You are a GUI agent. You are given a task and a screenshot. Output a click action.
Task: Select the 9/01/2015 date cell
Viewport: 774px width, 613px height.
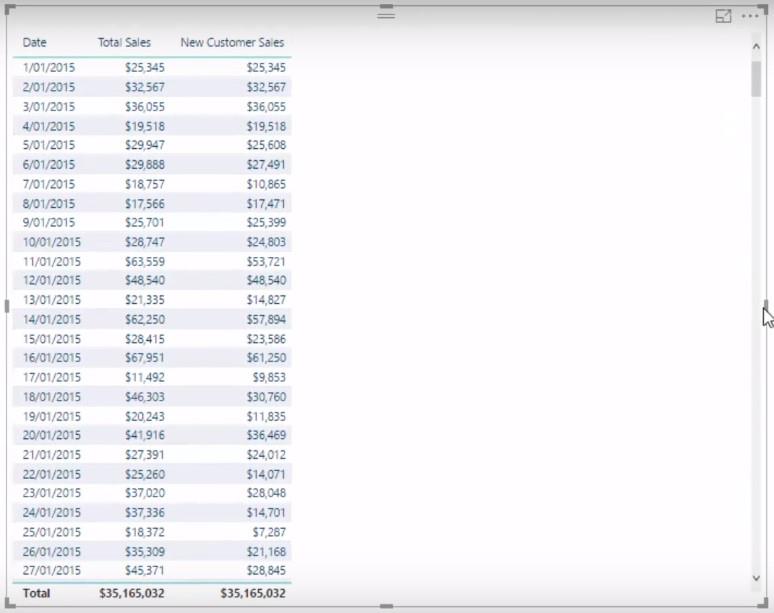49,223
